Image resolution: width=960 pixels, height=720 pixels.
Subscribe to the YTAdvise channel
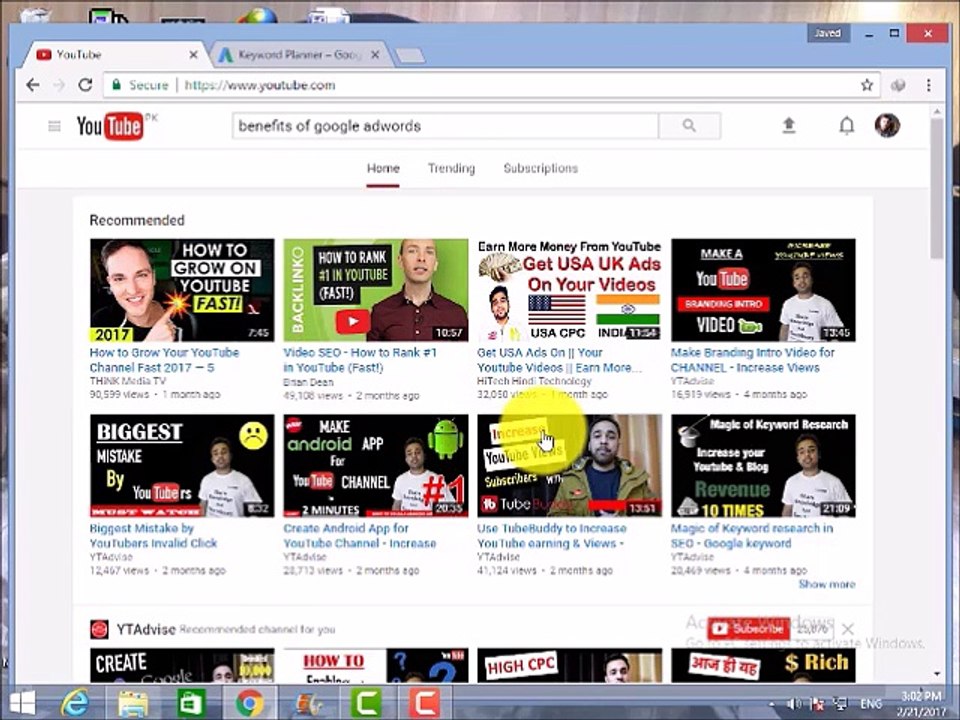pyautogui.click(x=748, y=629)
